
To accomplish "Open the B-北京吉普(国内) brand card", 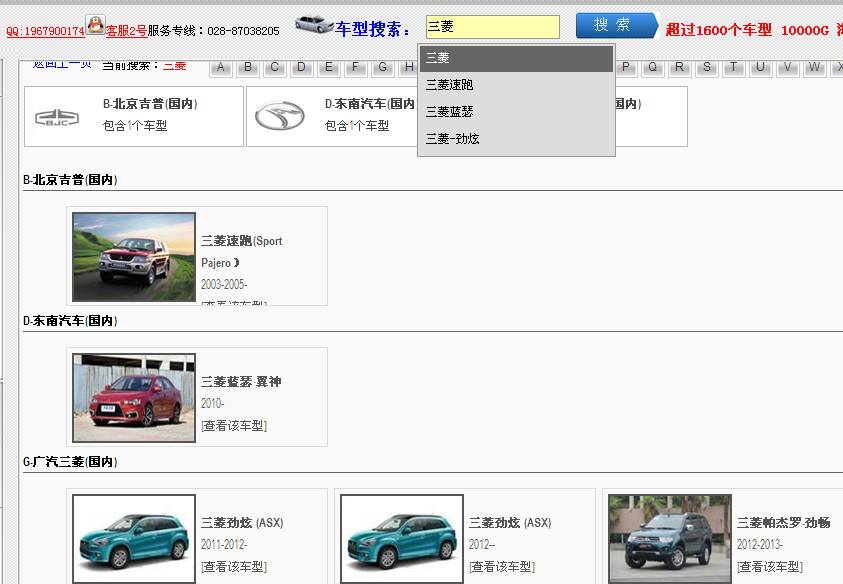I will (134, 116).
